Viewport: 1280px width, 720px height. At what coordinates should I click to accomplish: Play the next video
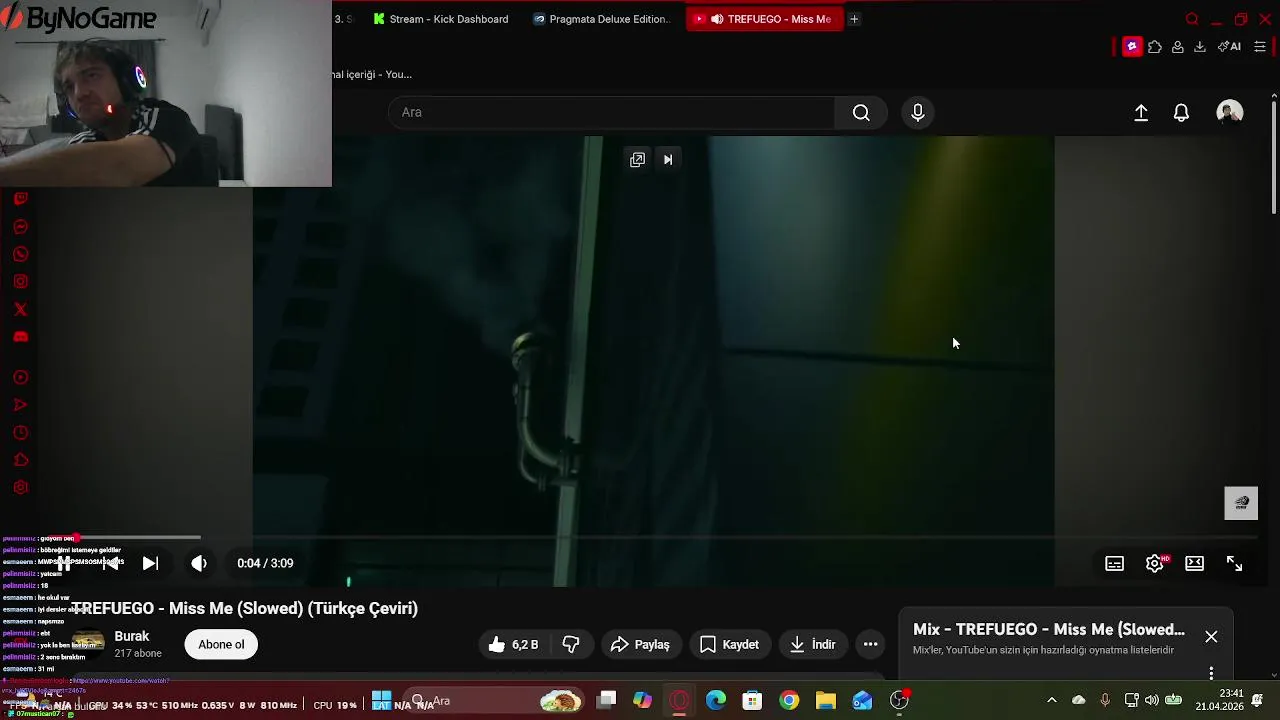pos(150,563)
